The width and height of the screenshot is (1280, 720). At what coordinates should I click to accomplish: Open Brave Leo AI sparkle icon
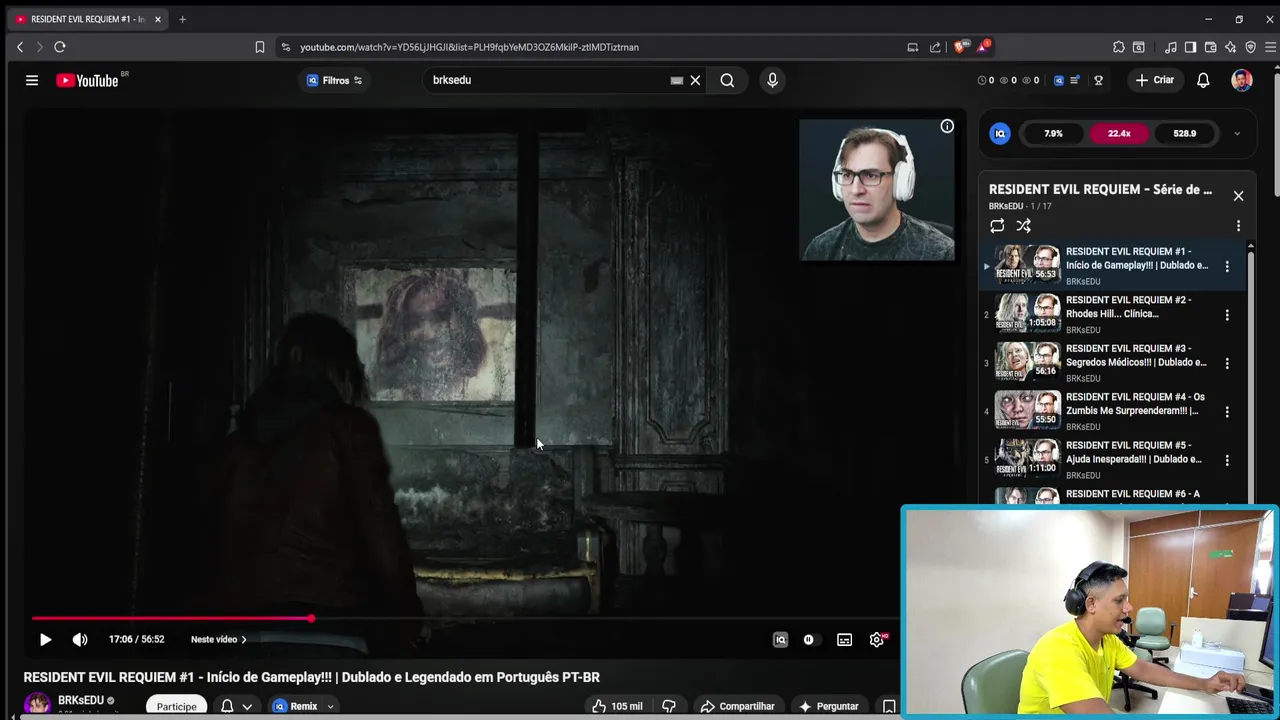pyautogui.click(x=1230, y=47)
